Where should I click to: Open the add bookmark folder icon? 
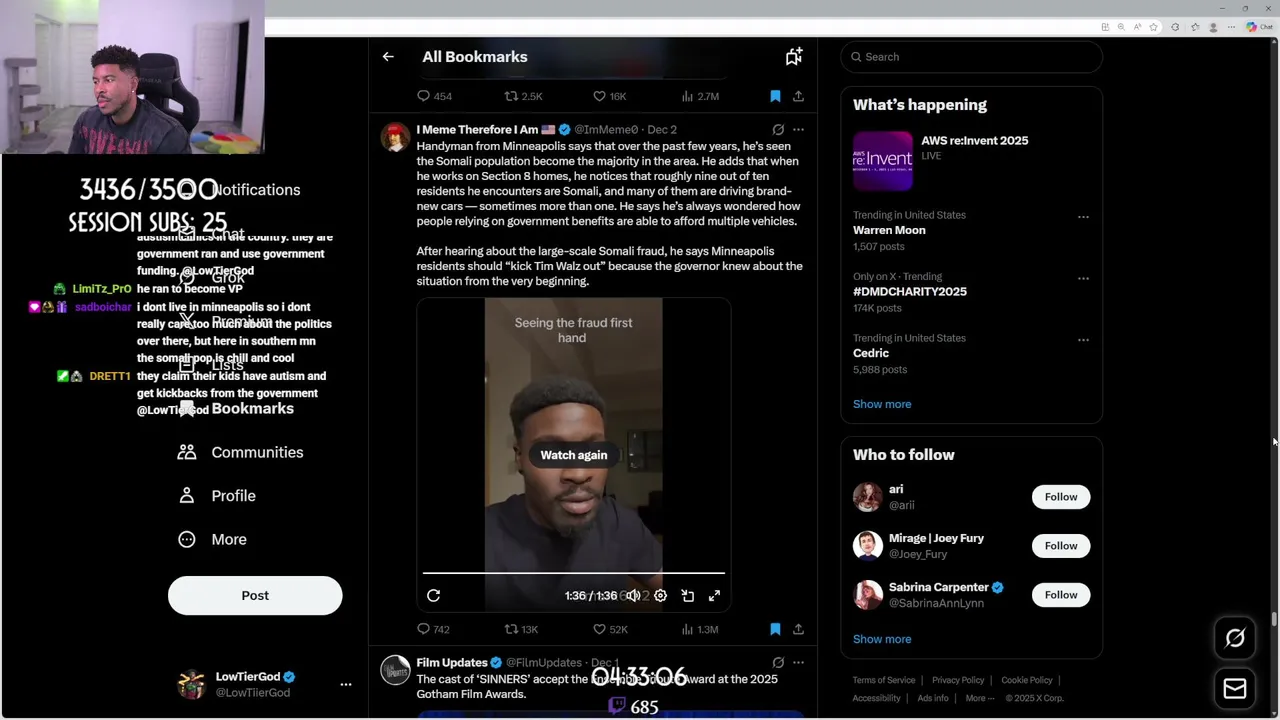pos(794,57)
